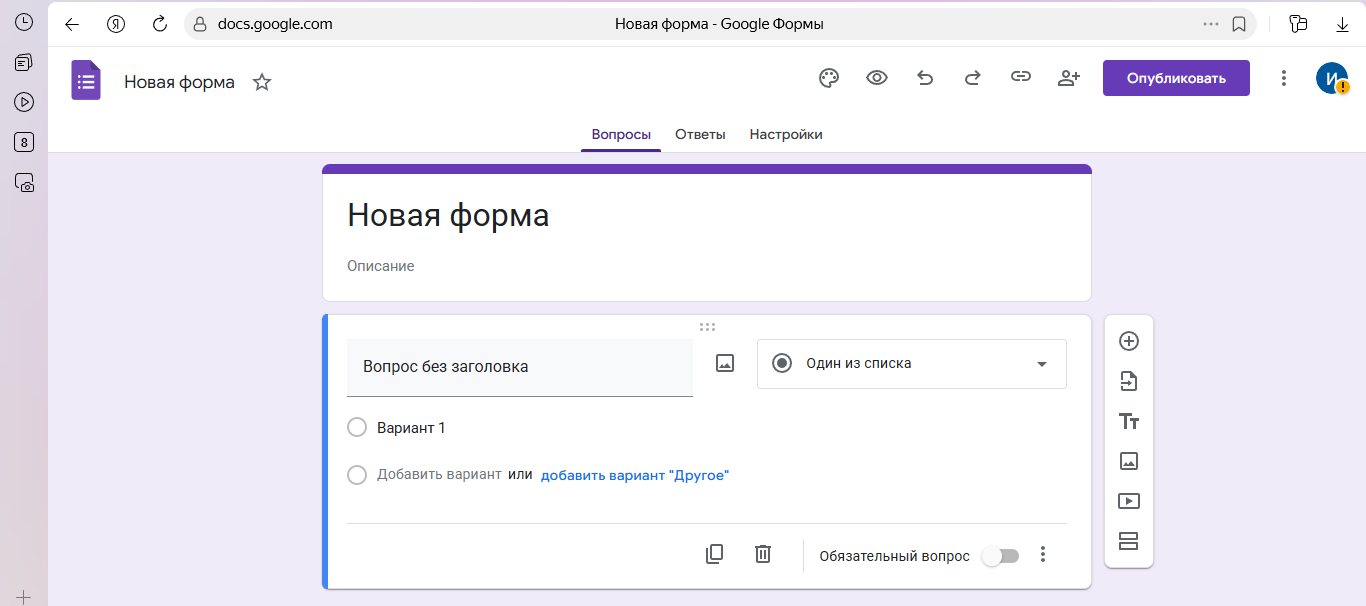Click the radio next to Добавить вариант
This screenshot has height=606, width=1366.
tap(357, 475)
